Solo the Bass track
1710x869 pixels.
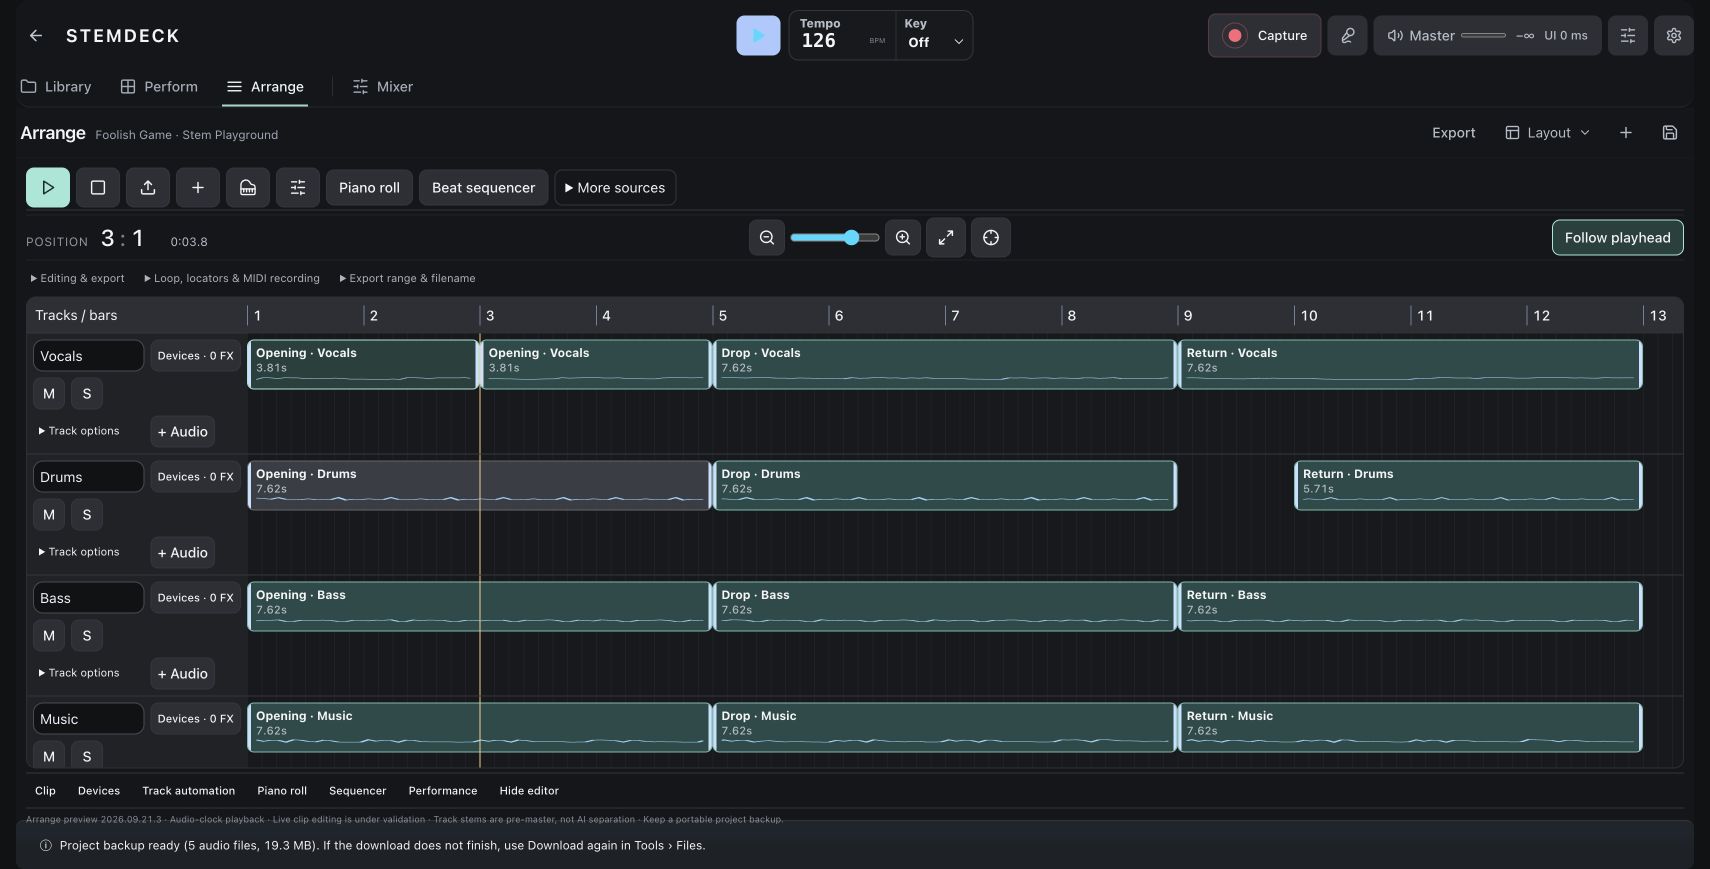pos(87,636)
